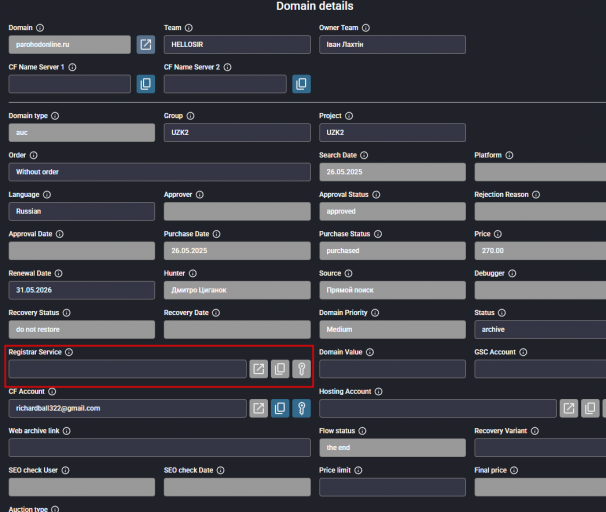The image size is (606, 512).
Task: Show info for the Group label
Action: pos(191,116)
